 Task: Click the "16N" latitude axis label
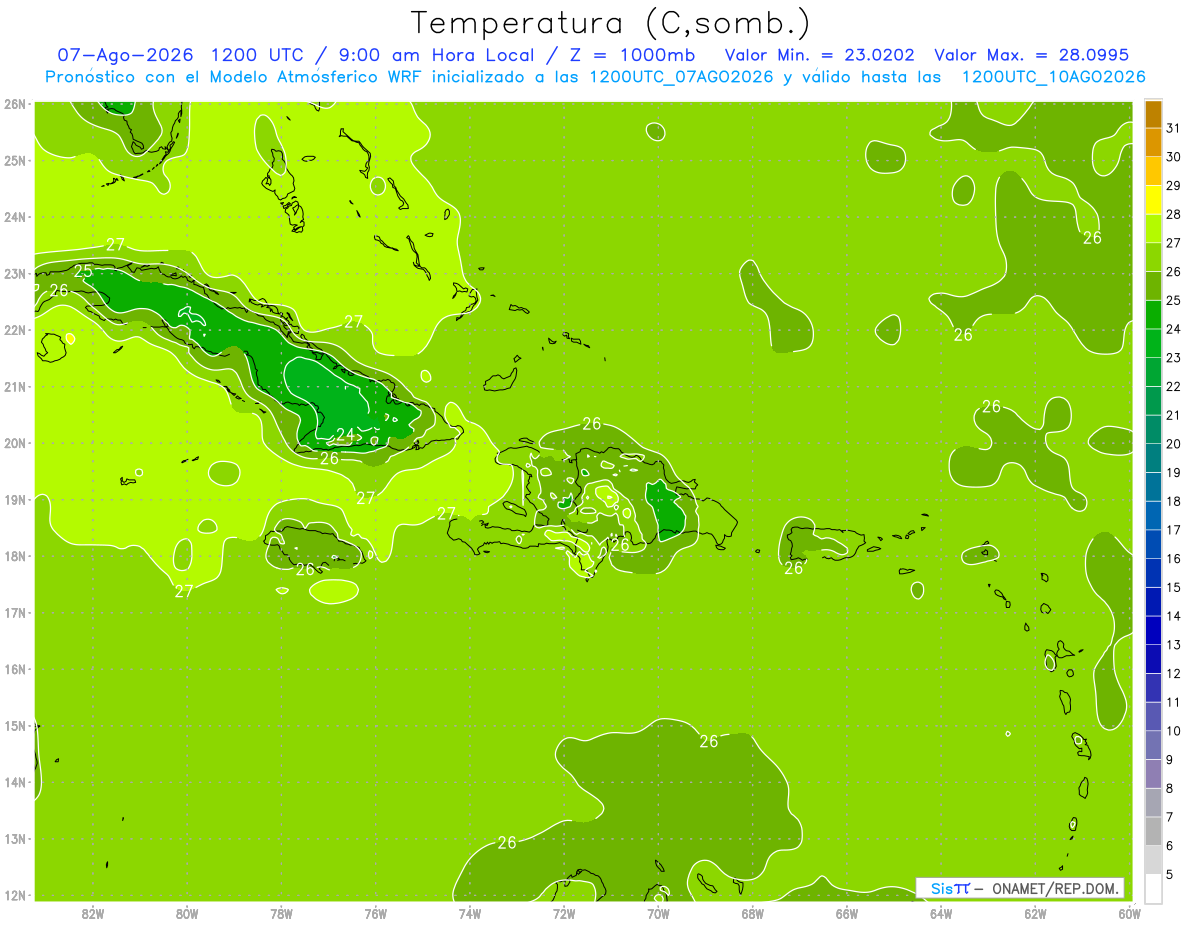coord(15,669)
